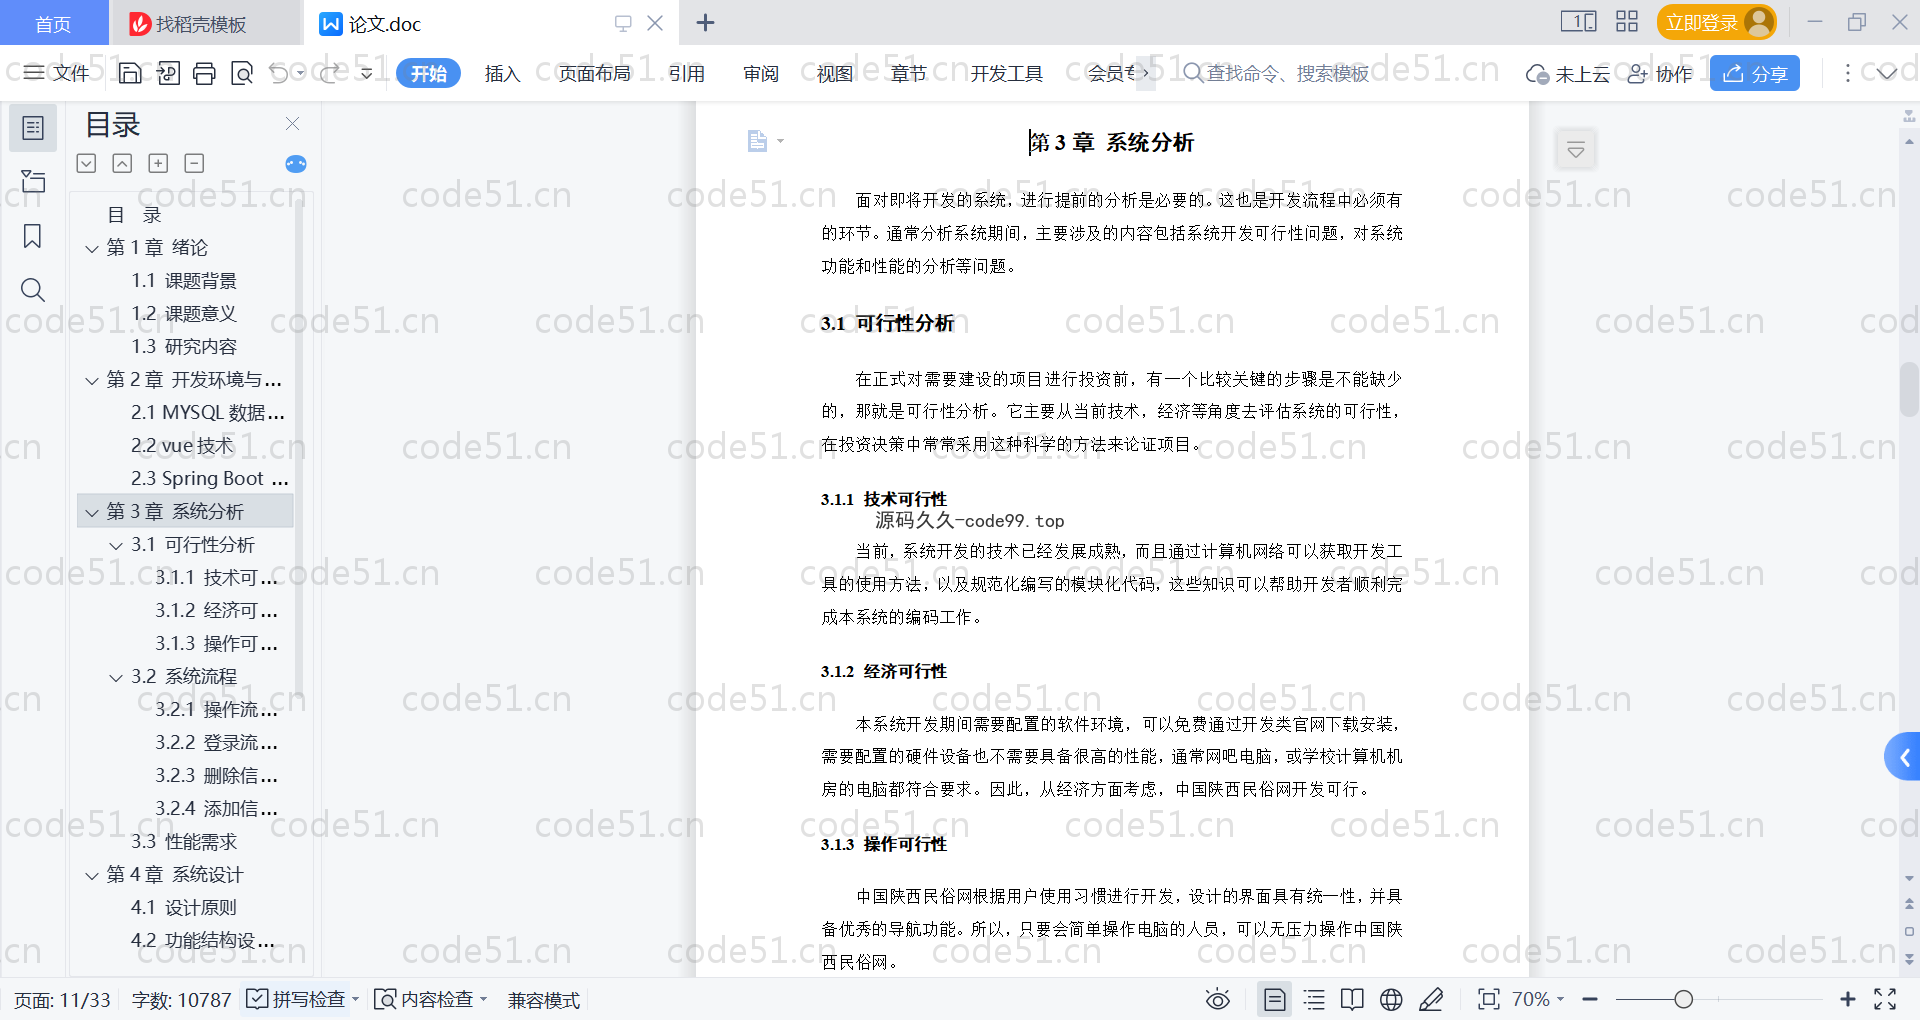
Task: Enter fullscreen mode from status bar
Action: coord(1885,999)
